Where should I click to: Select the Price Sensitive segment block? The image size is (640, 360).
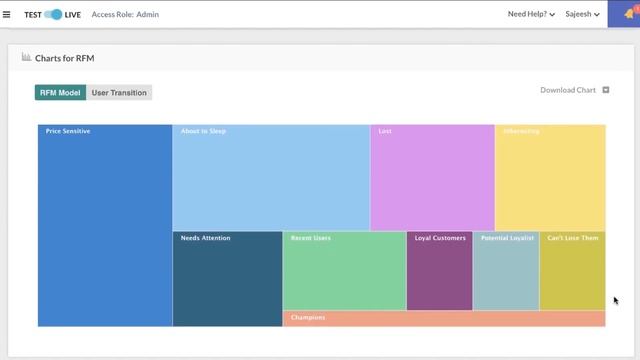(x=105, y=225)
